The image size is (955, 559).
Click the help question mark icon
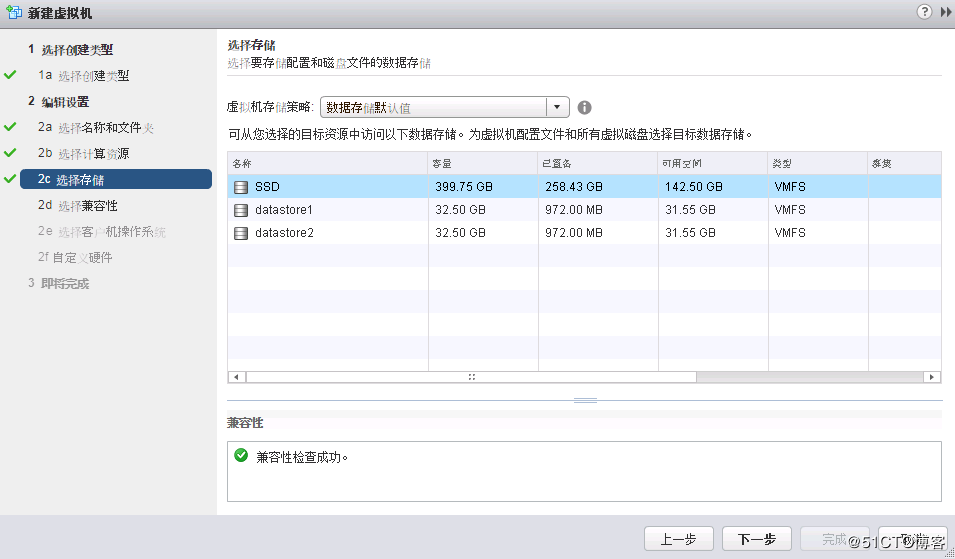tap(922, 11)
